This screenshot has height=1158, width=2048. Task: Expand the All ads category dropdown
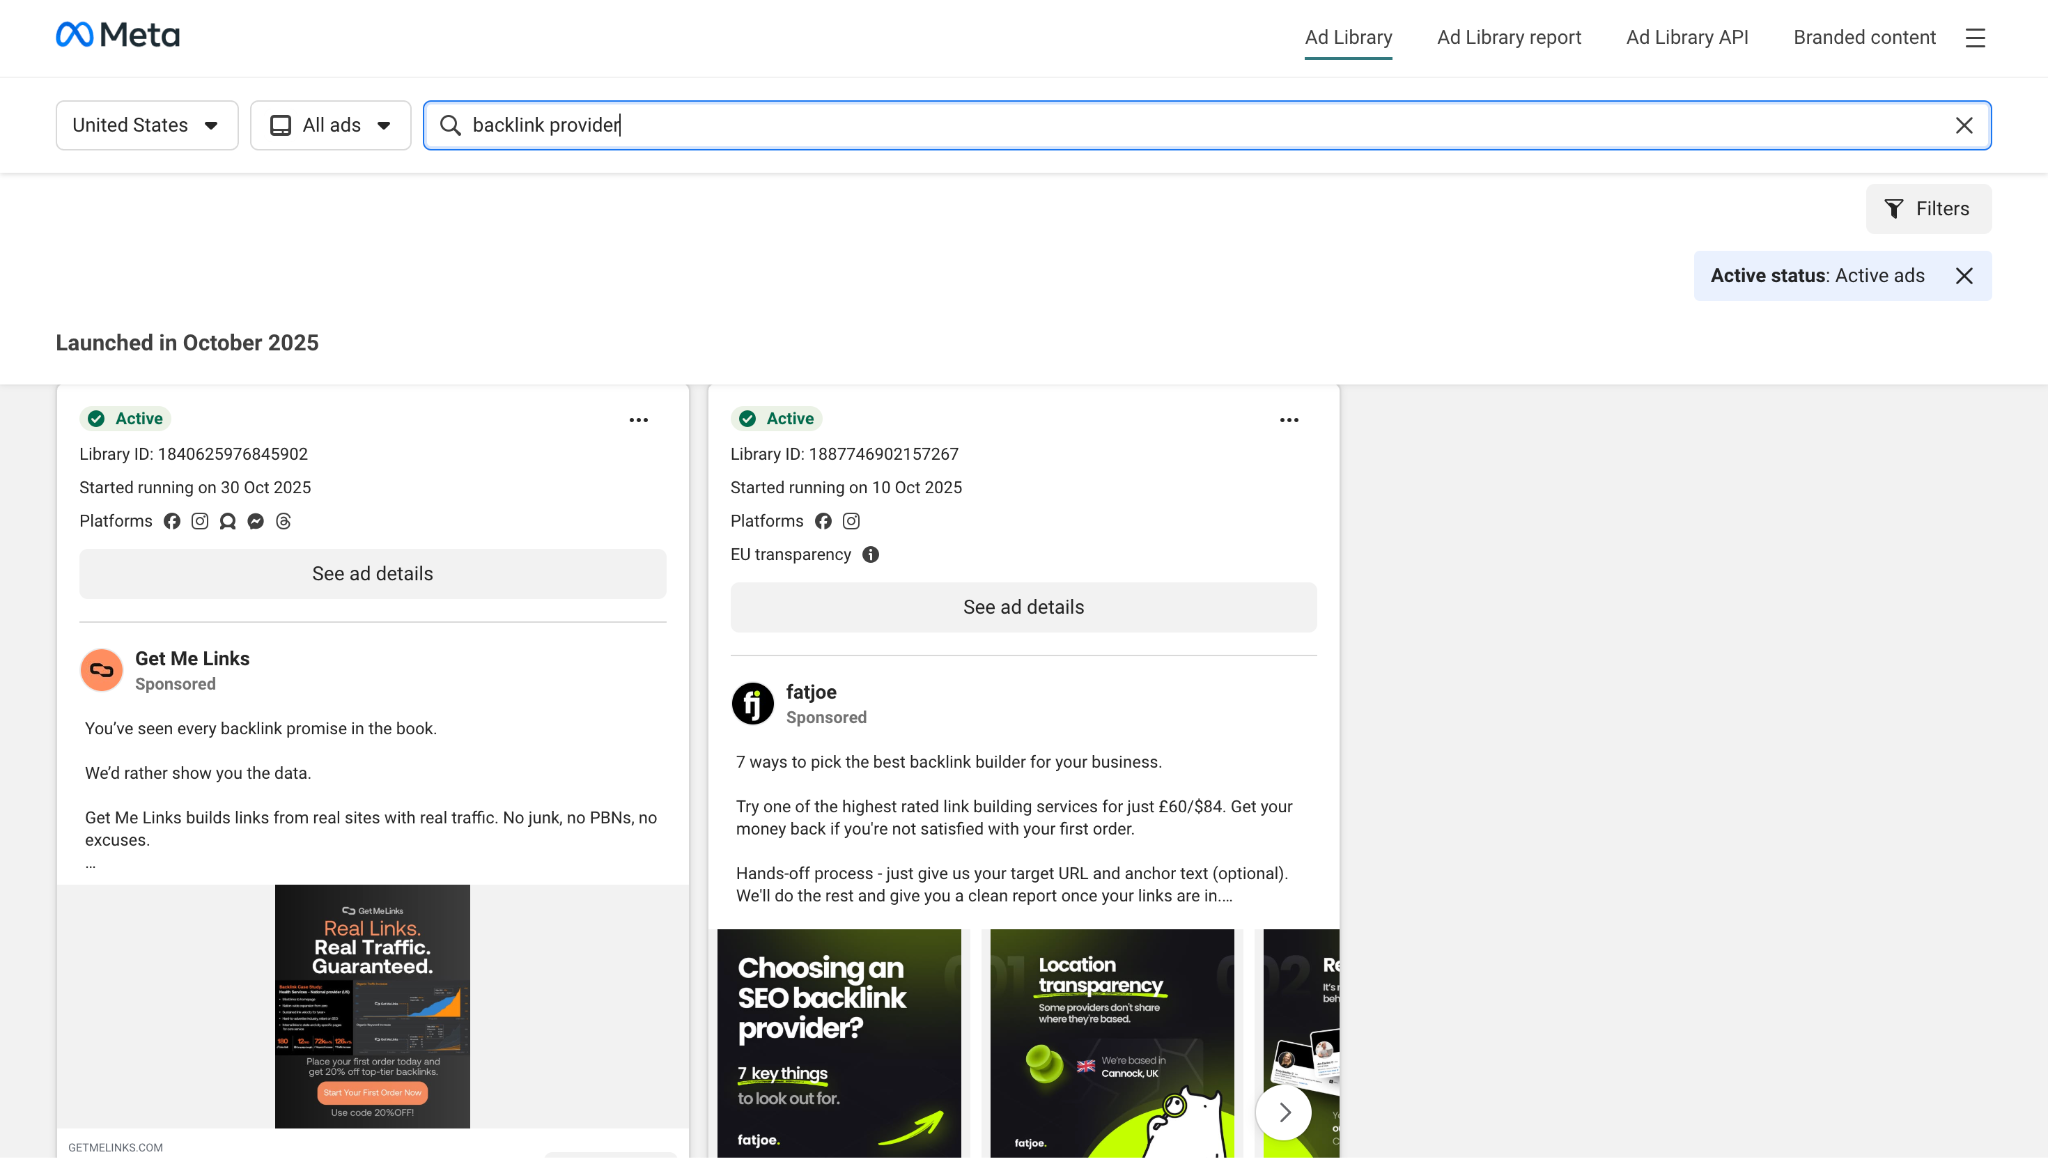(330, 125)
